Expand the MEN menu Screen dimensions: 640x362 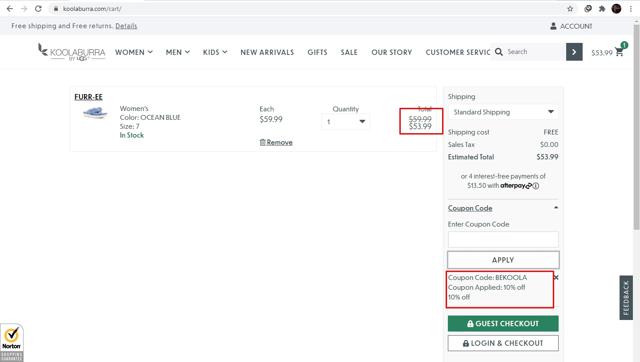(178, 52)
